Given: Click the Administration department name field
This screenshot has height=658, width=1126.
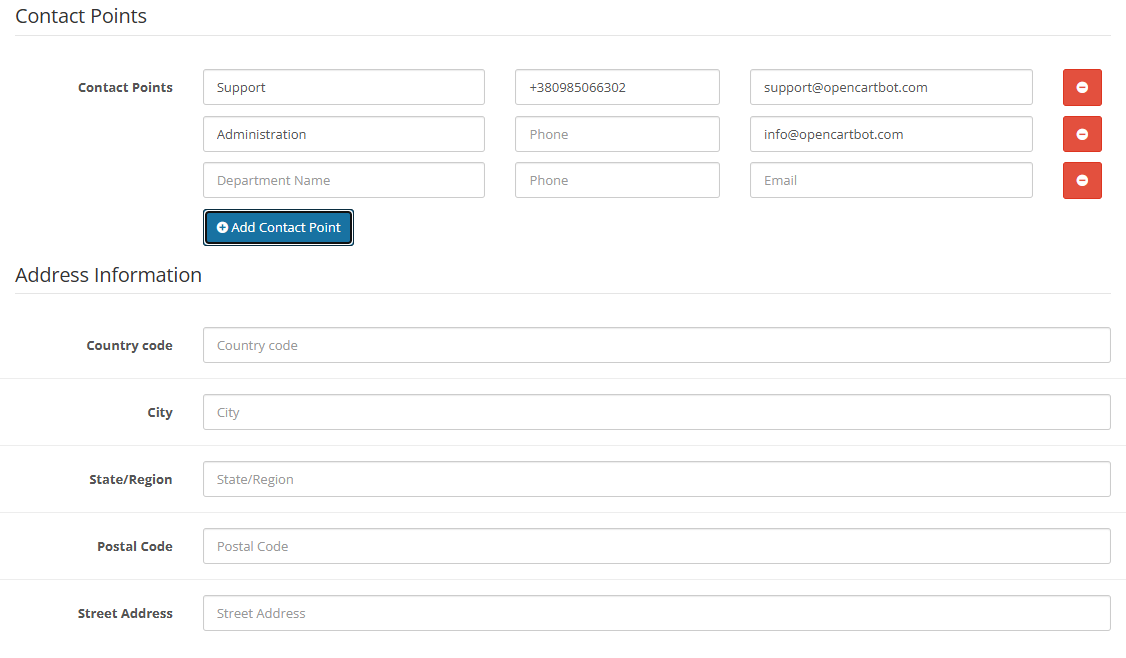Looking at the screenshot, I should tap(343, 134).
